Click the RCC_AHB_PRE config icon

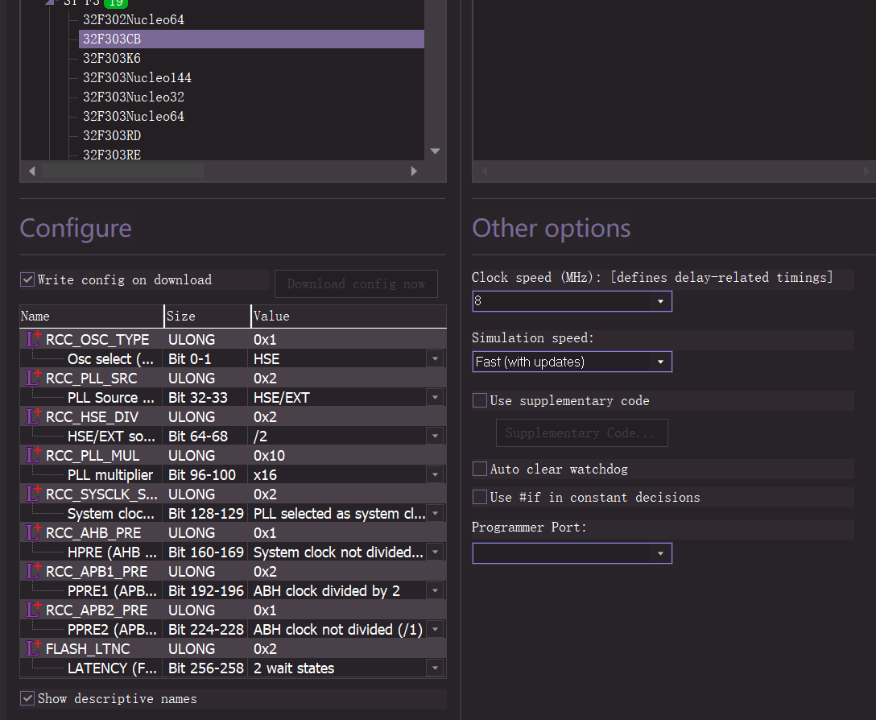pyautogui.click(x=34, y=533)
